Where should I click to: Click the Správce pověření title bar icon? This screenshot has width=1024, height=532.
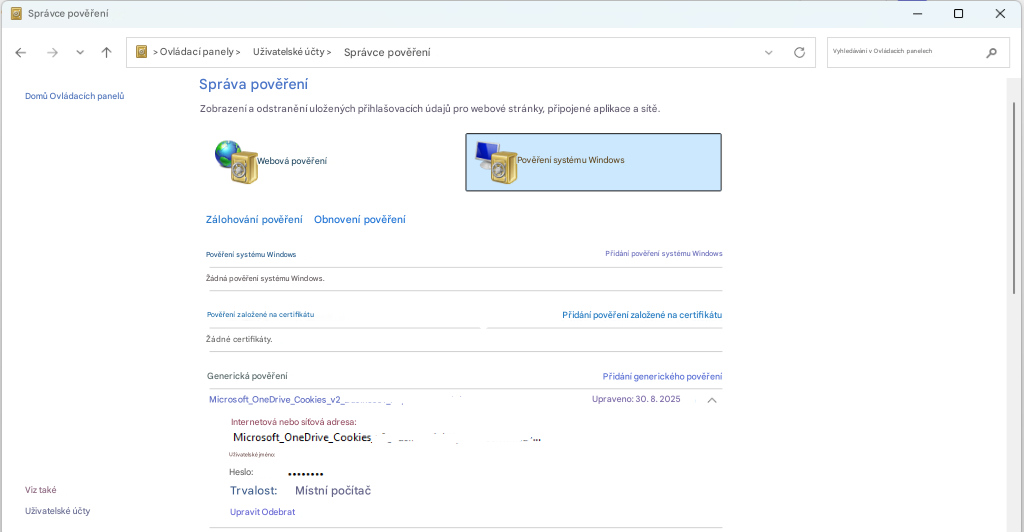(16, 13)
